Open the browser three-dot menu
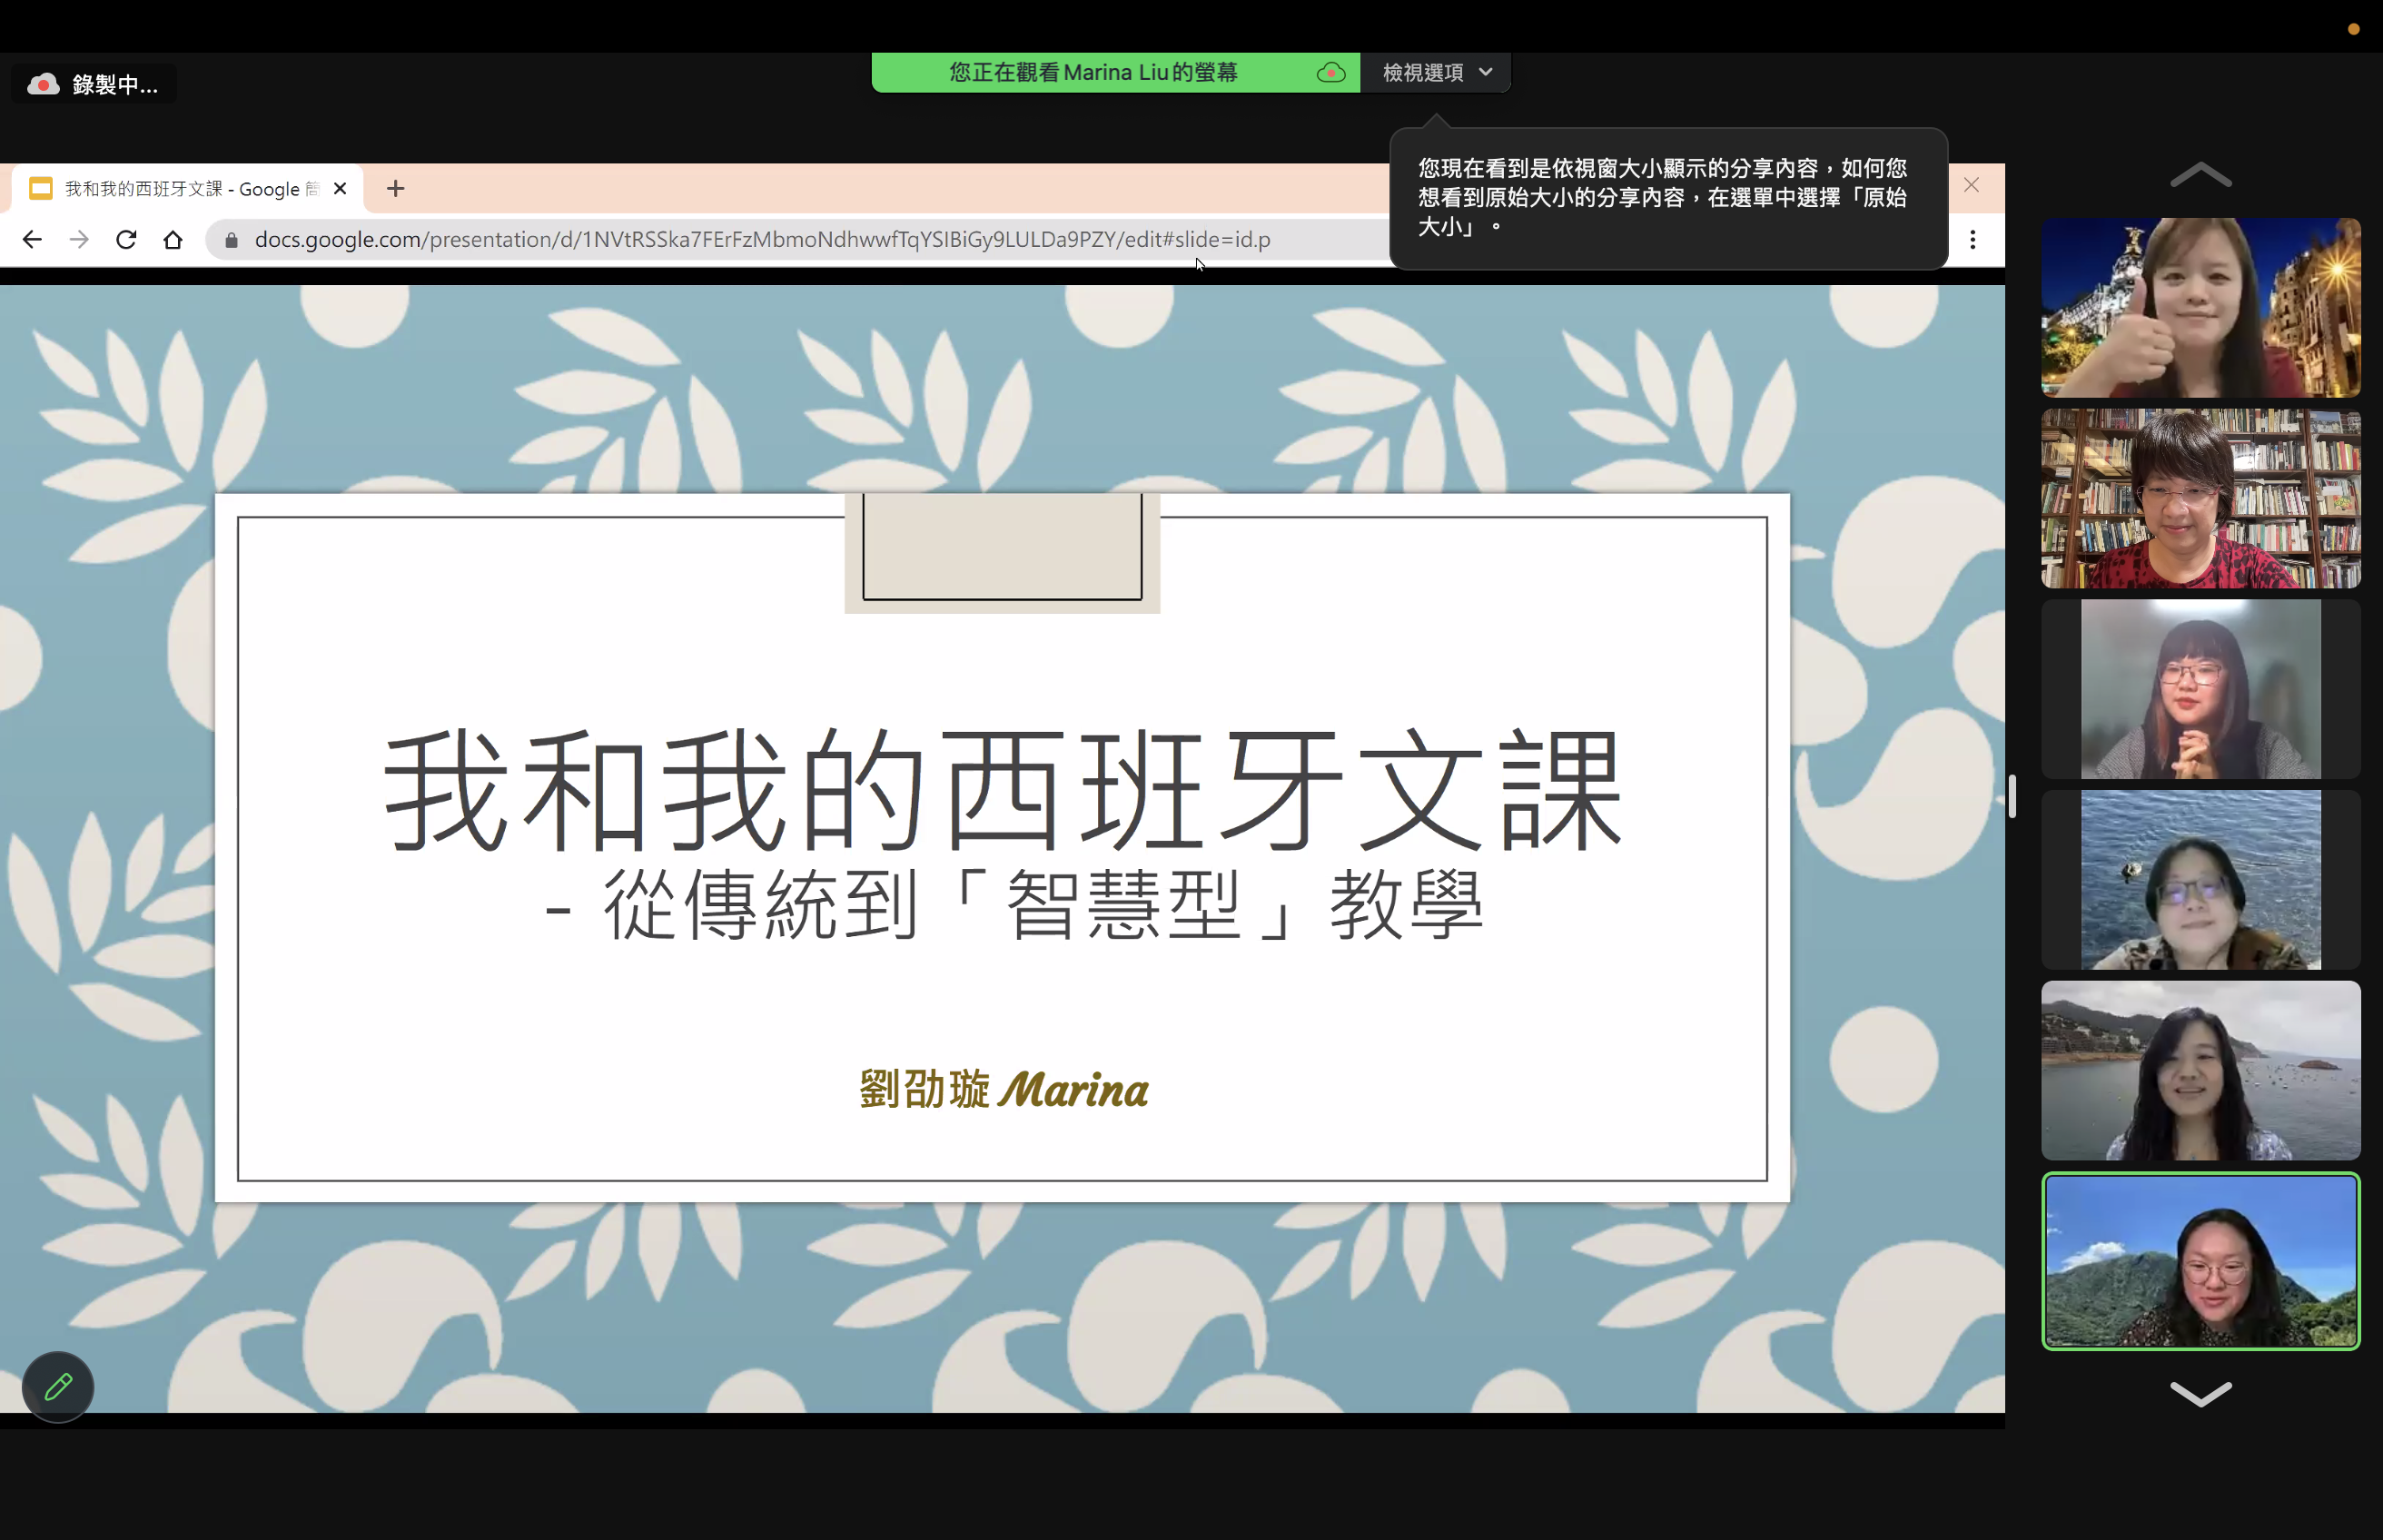The width and height of the screenshot is (2383, 1540). 1972,240
